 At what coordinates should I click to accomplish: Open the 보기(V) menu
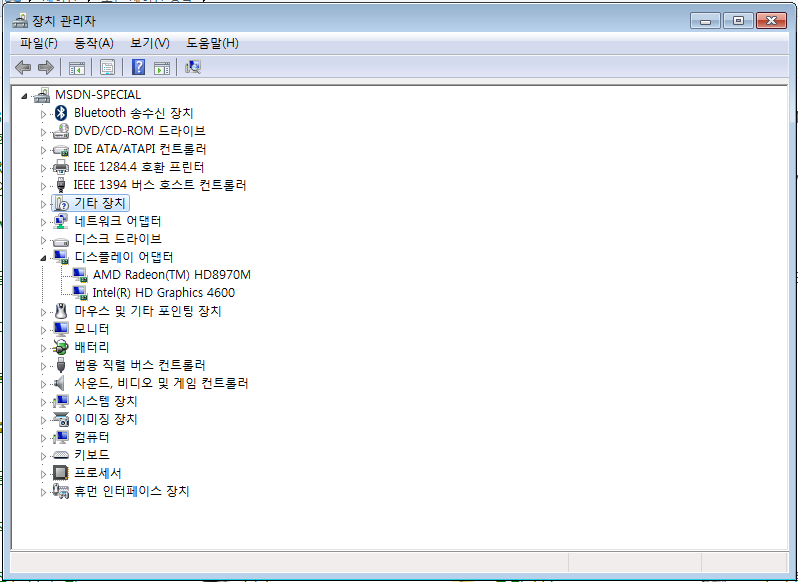pyautogui.click(x=150, y=43)
